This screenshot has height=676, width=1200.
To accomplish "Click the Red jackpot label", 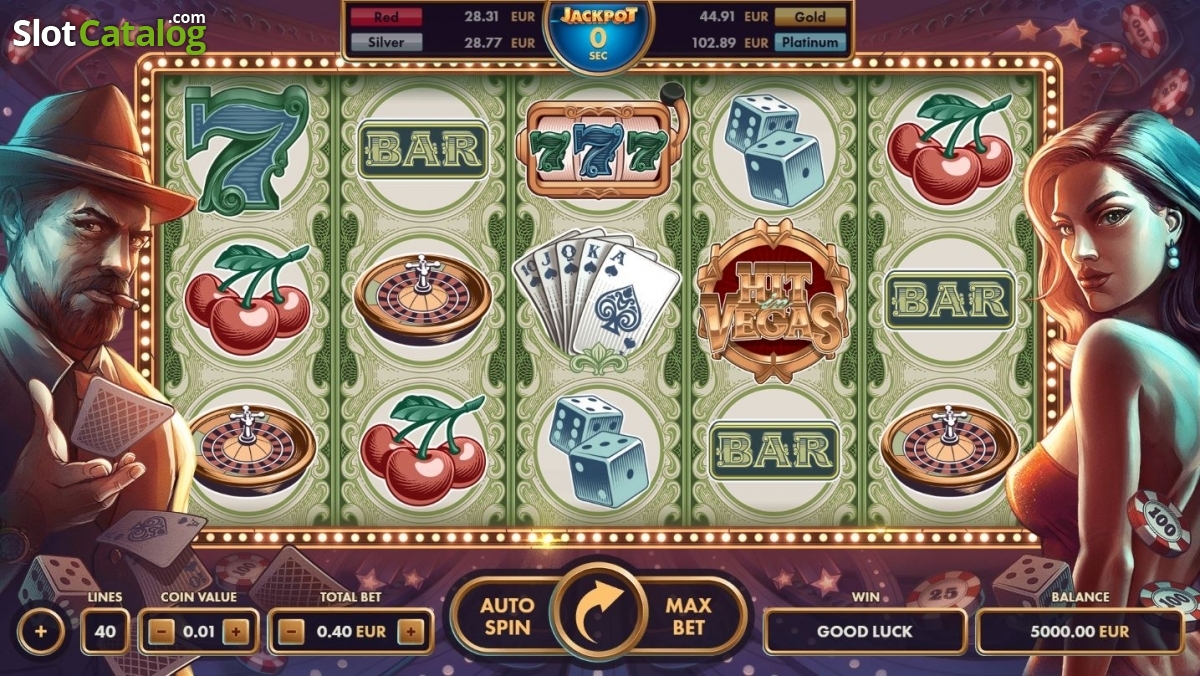I will point(386,16).
